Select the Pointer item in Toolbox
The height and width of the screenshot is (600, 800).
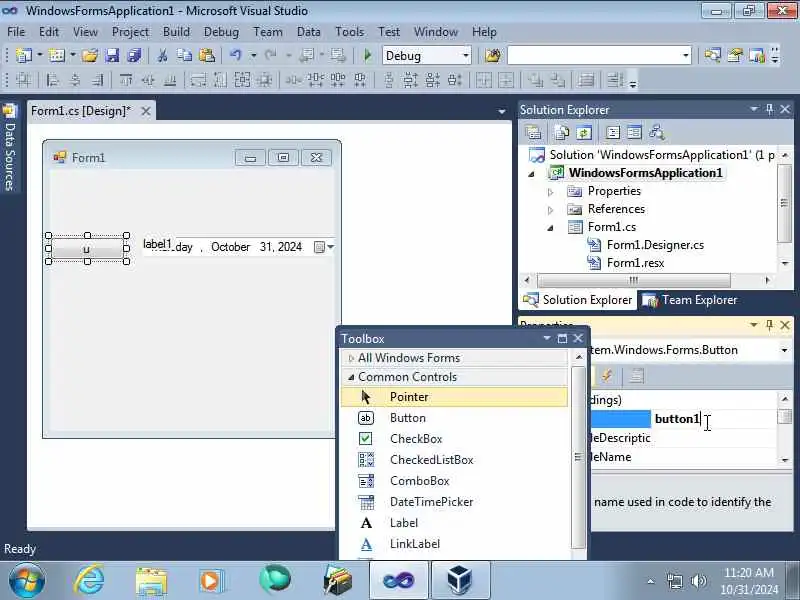coord(454,397)
